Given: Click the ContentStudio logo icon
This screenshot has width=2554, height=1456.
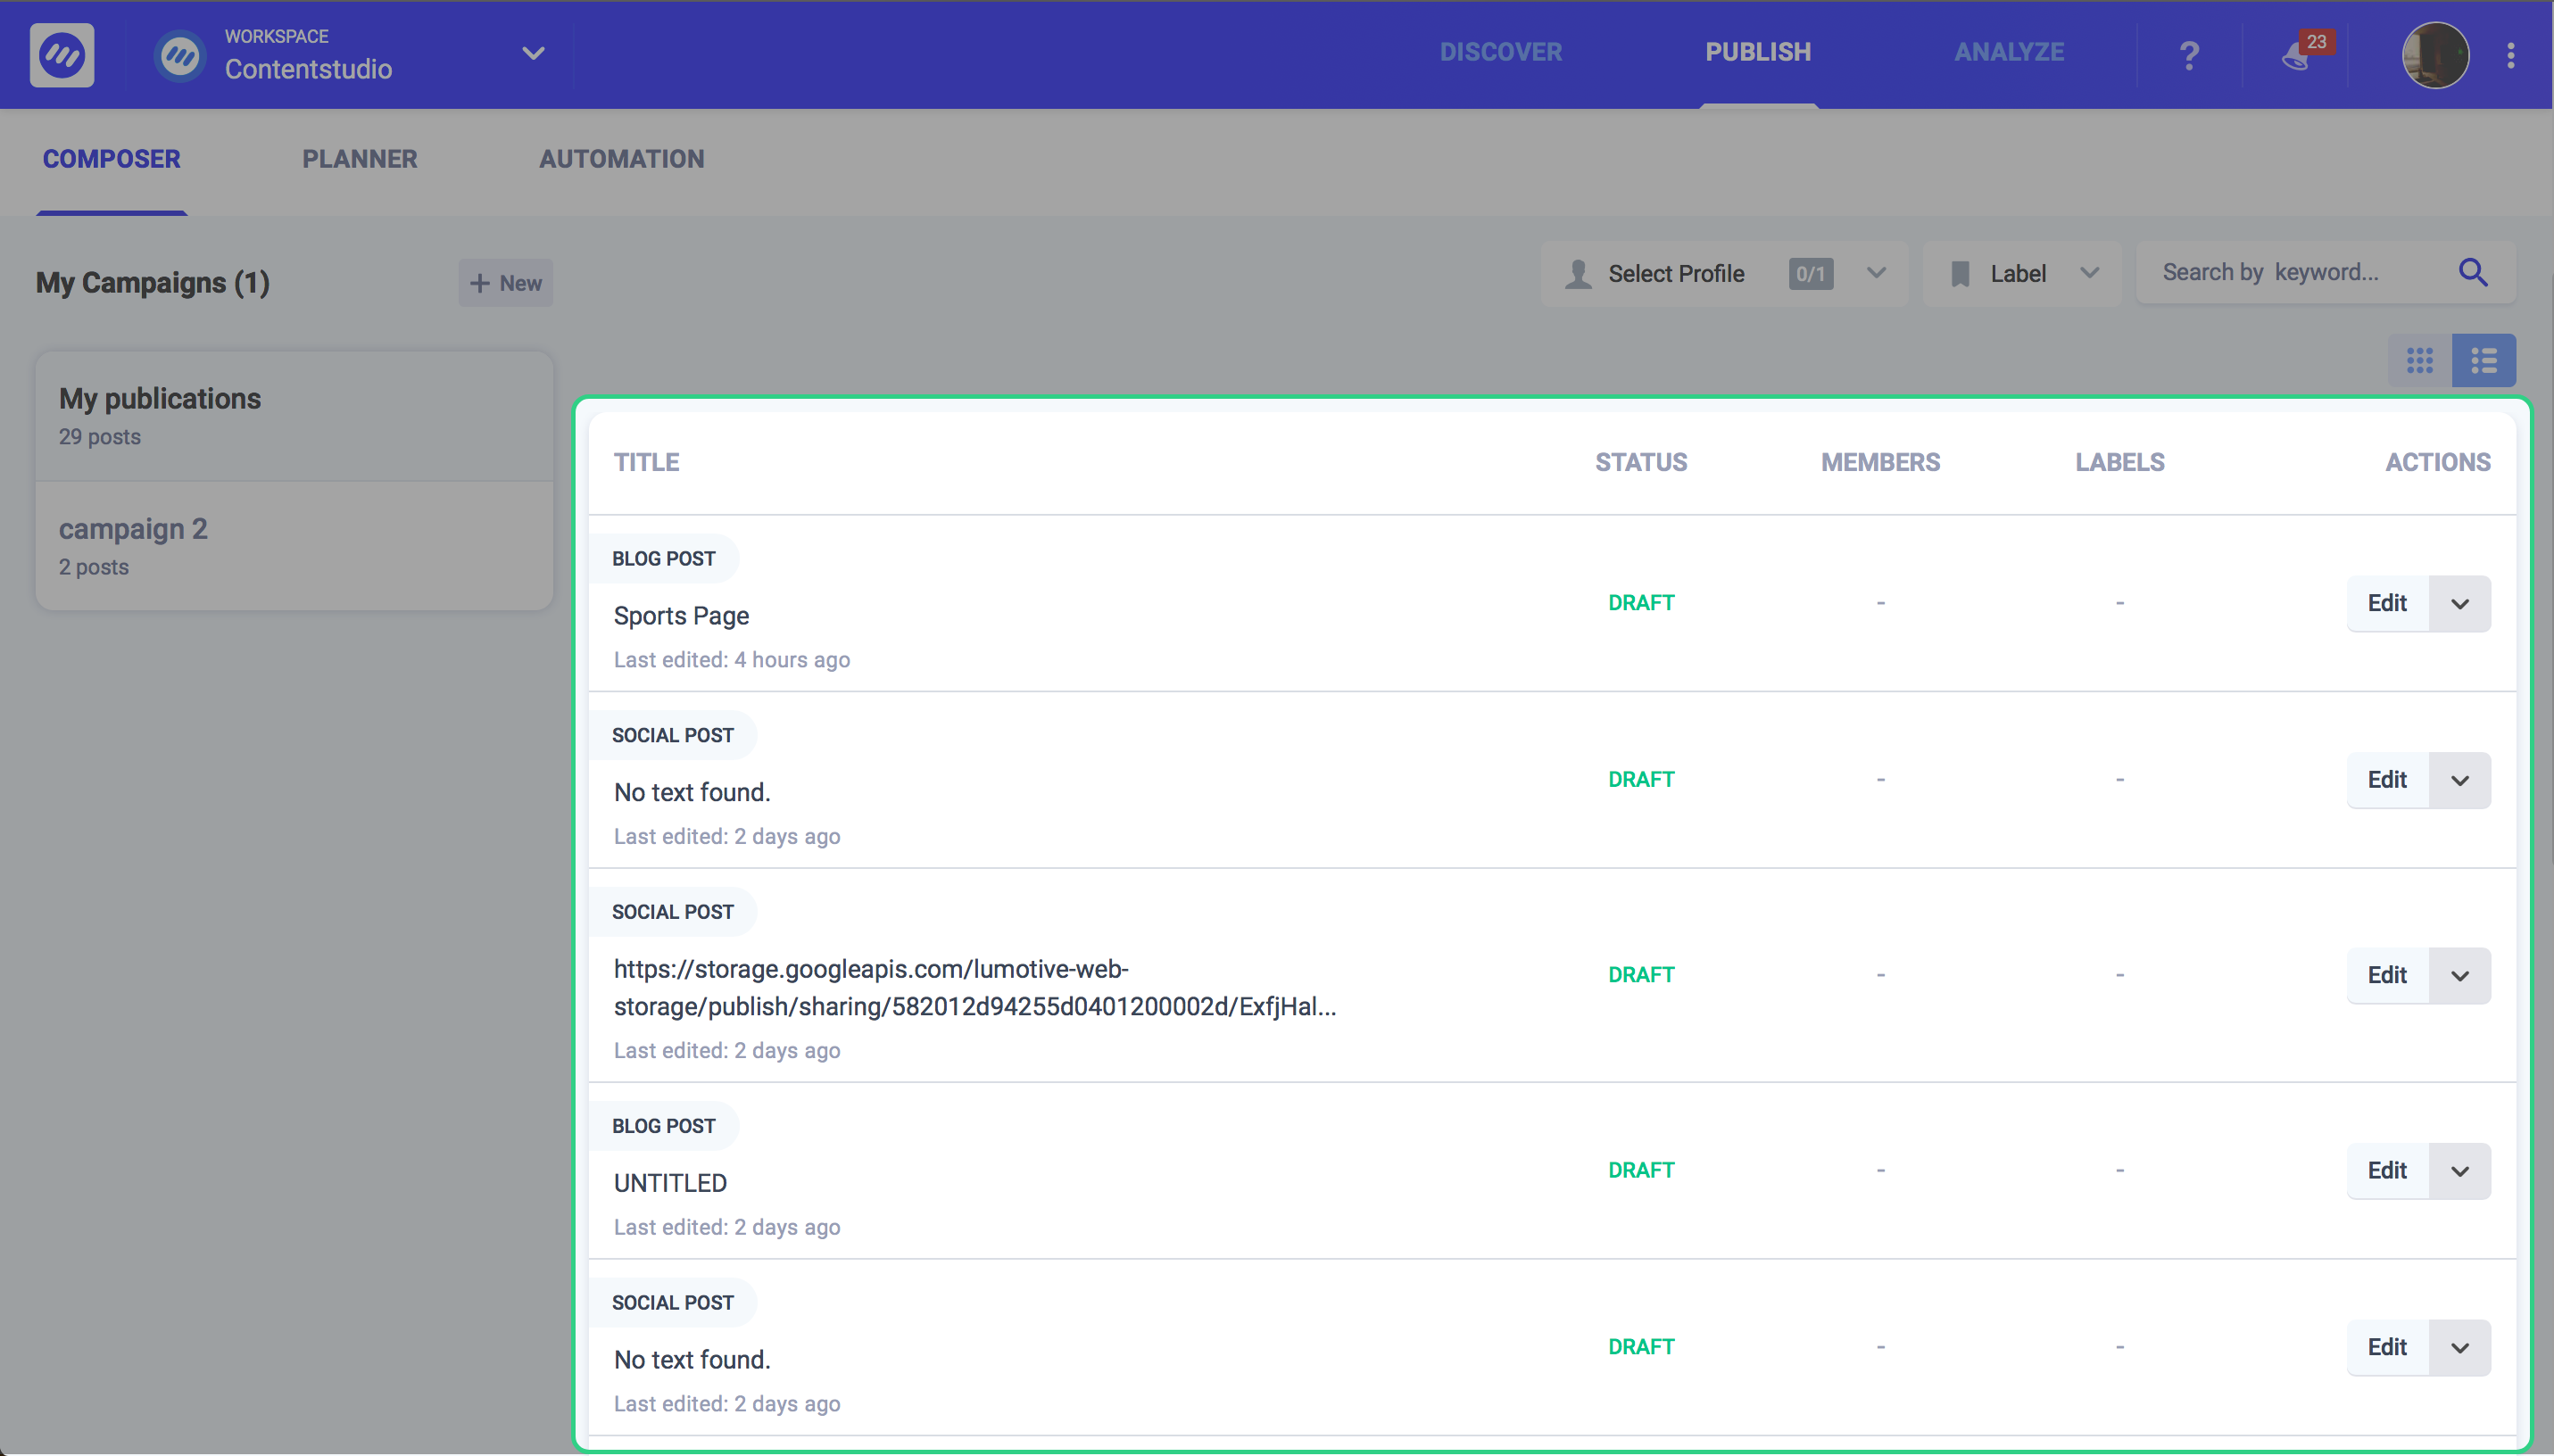Looking at the screenshot, I should pos(62,54).
